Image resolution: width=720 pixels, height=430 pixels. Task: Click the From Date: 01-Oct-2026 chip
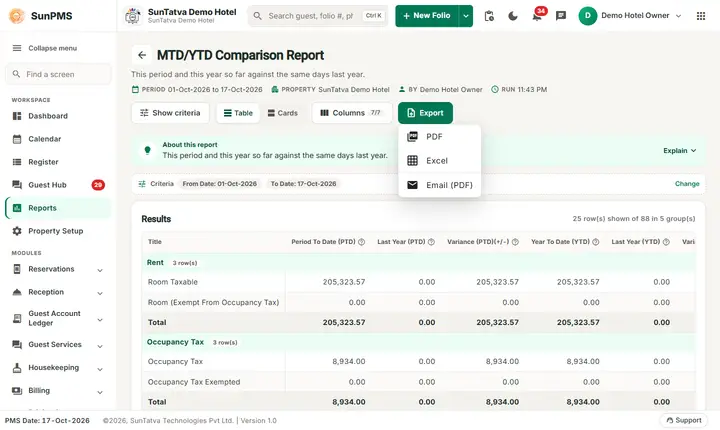pyautogui.click(x=219, y=184)
